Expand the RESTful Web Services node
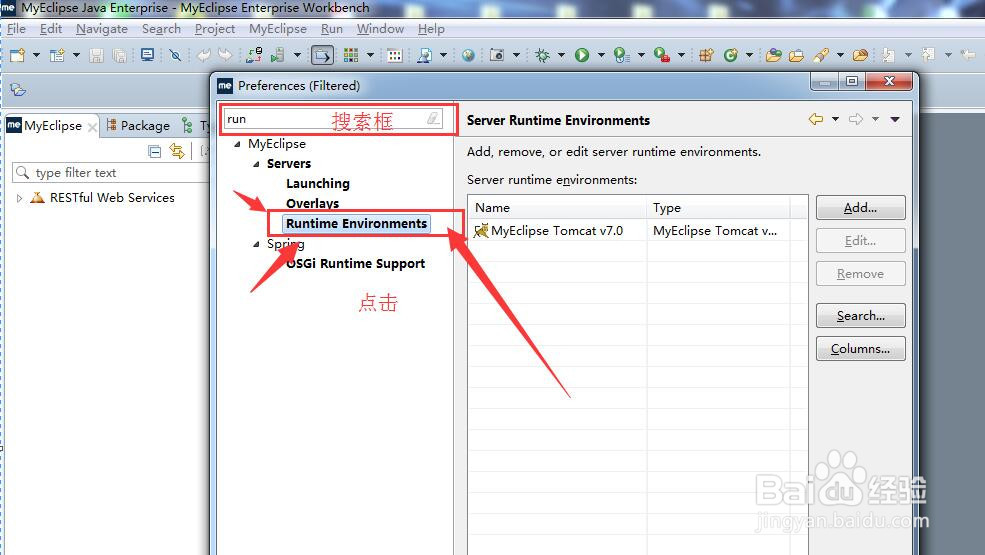Image resolution: width=985 pixels, height=555 pixels. pos(19,198)
